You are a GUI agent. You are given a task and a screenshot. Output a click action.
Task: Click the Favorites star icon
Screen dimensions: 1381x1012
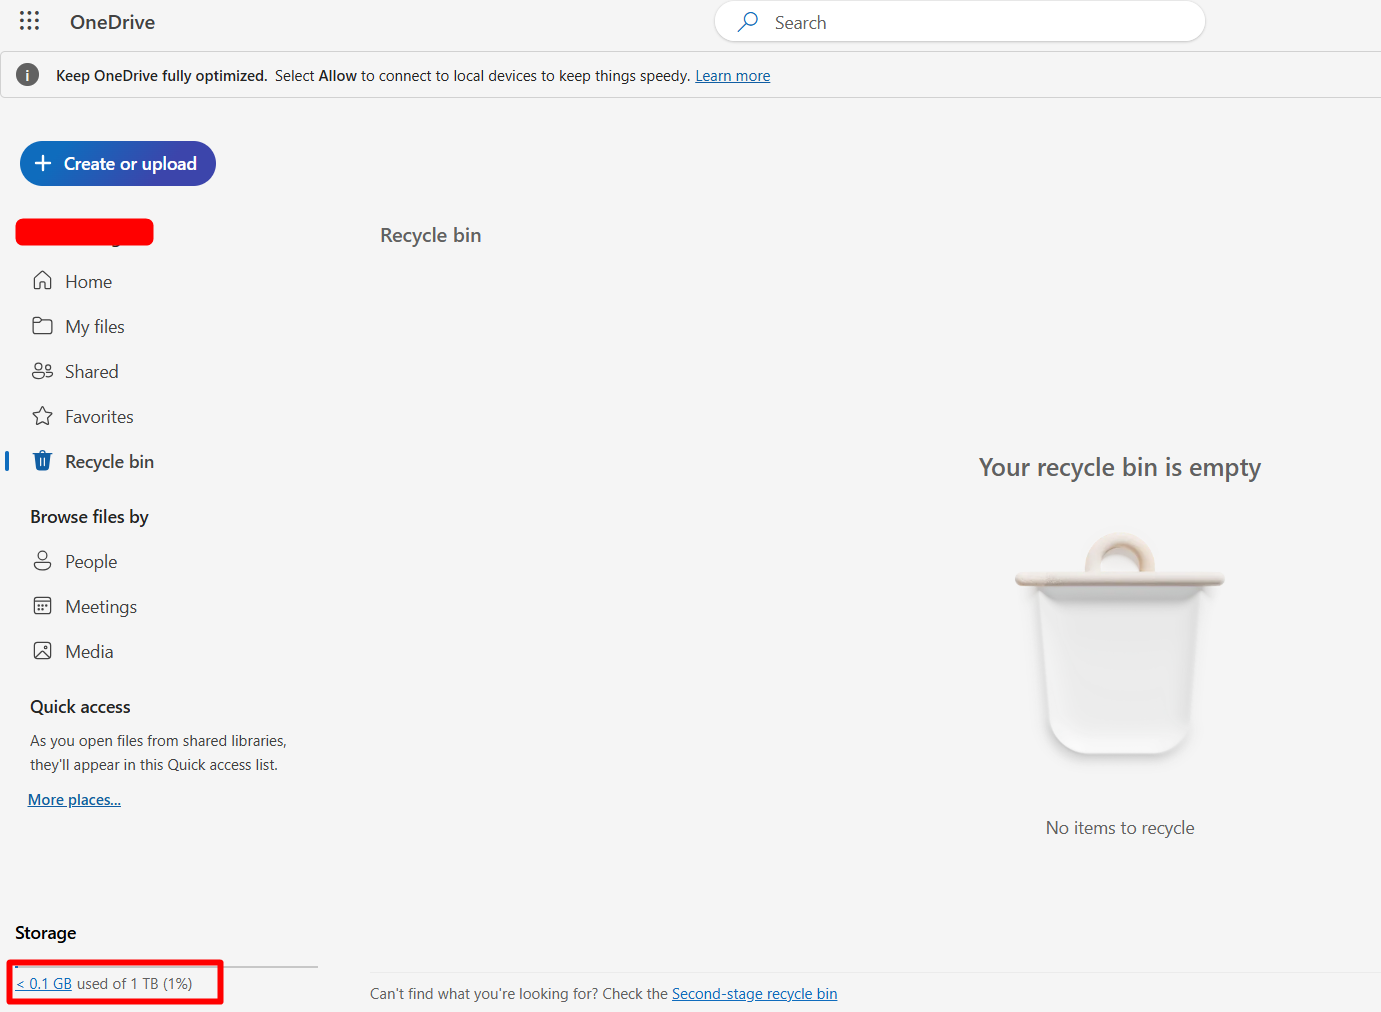point(42,416)
